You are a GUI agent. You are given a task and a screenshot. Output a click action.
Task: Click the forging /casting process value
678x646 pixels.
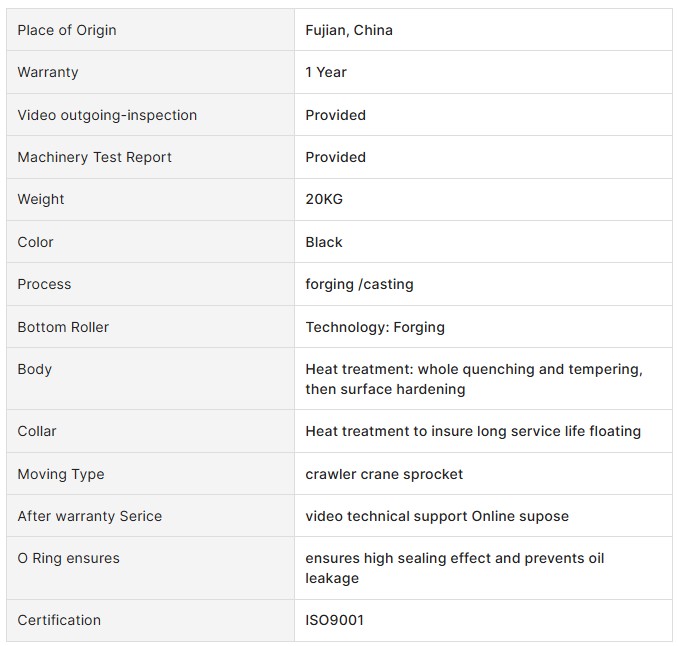359,285
